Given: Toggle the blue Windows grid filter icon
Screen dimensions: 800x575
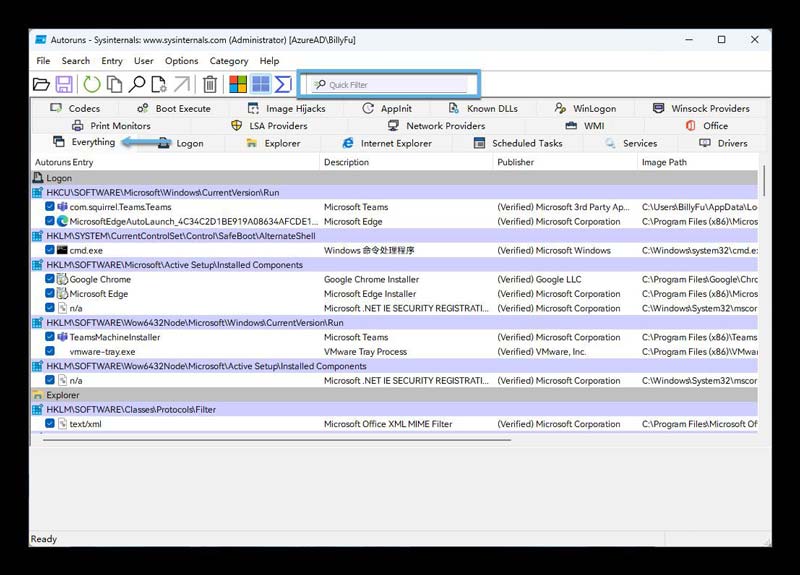Looking at the screenshot, I should point(261,84).
